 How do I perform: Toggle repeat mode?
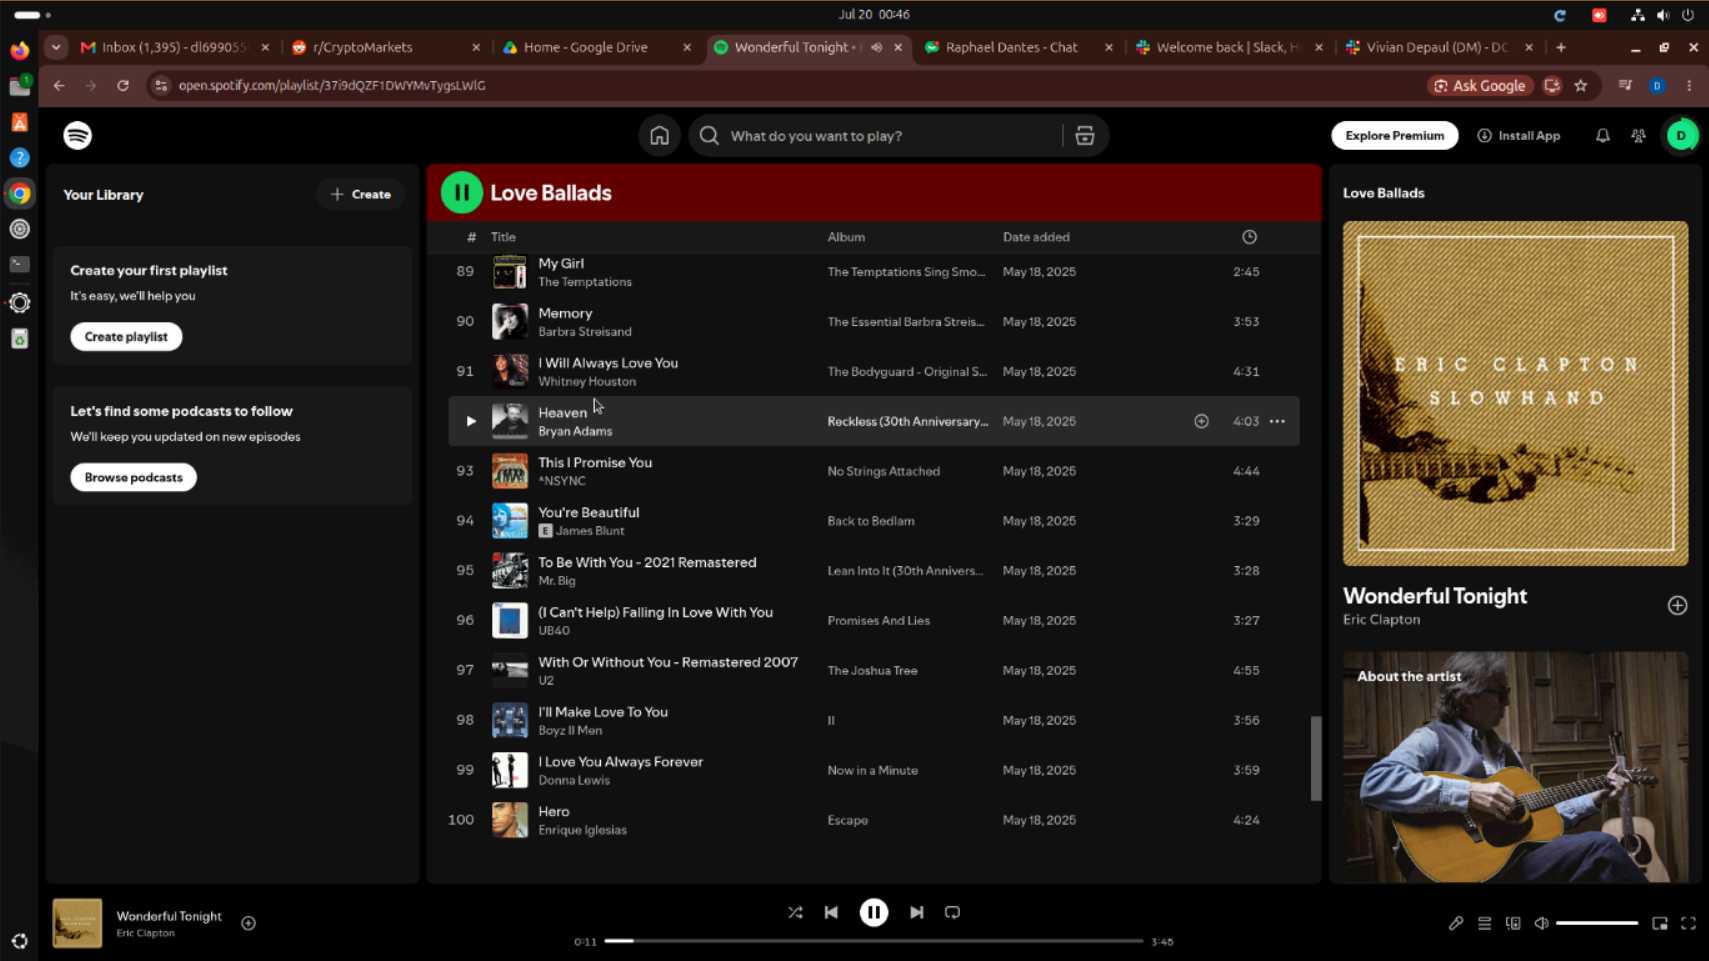pyautogui.click(x=952, y=912)
